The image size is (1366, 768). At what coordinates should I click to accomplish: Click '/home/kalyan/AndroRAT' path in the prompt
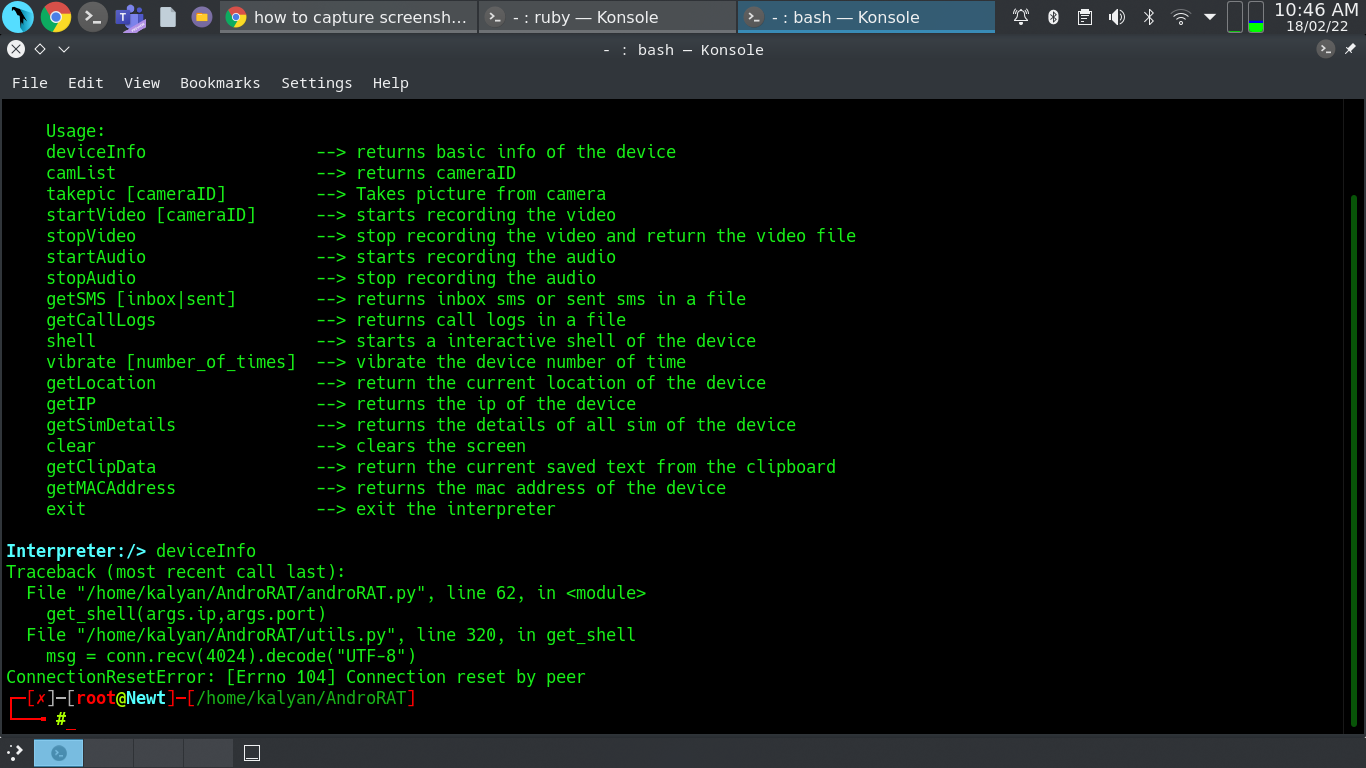301,698
